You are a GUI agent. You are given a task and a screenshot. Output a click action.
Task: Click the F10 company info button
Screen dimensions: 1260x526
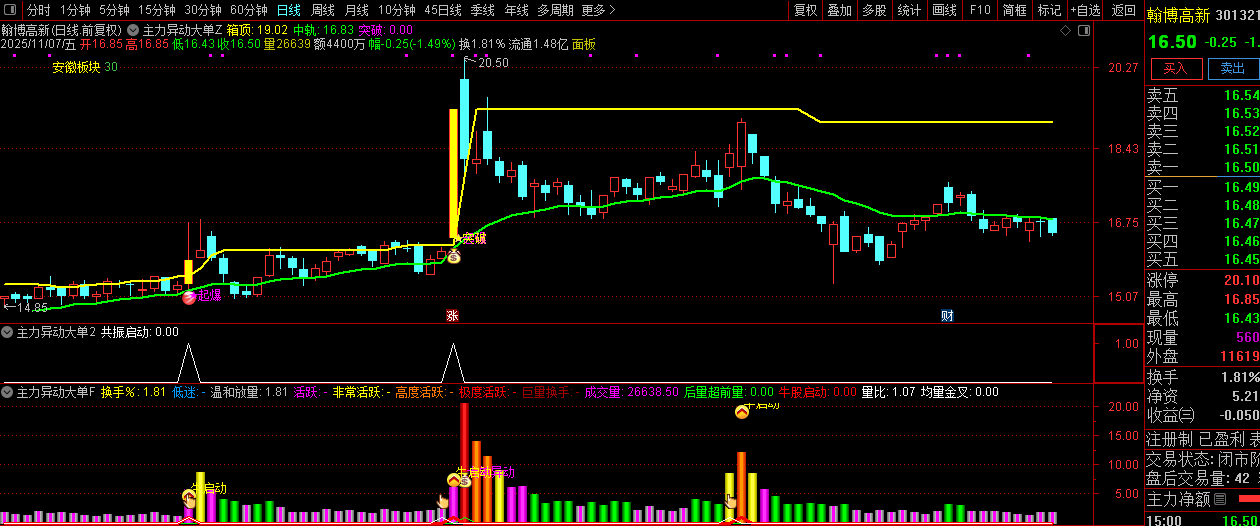pos(980,10)
